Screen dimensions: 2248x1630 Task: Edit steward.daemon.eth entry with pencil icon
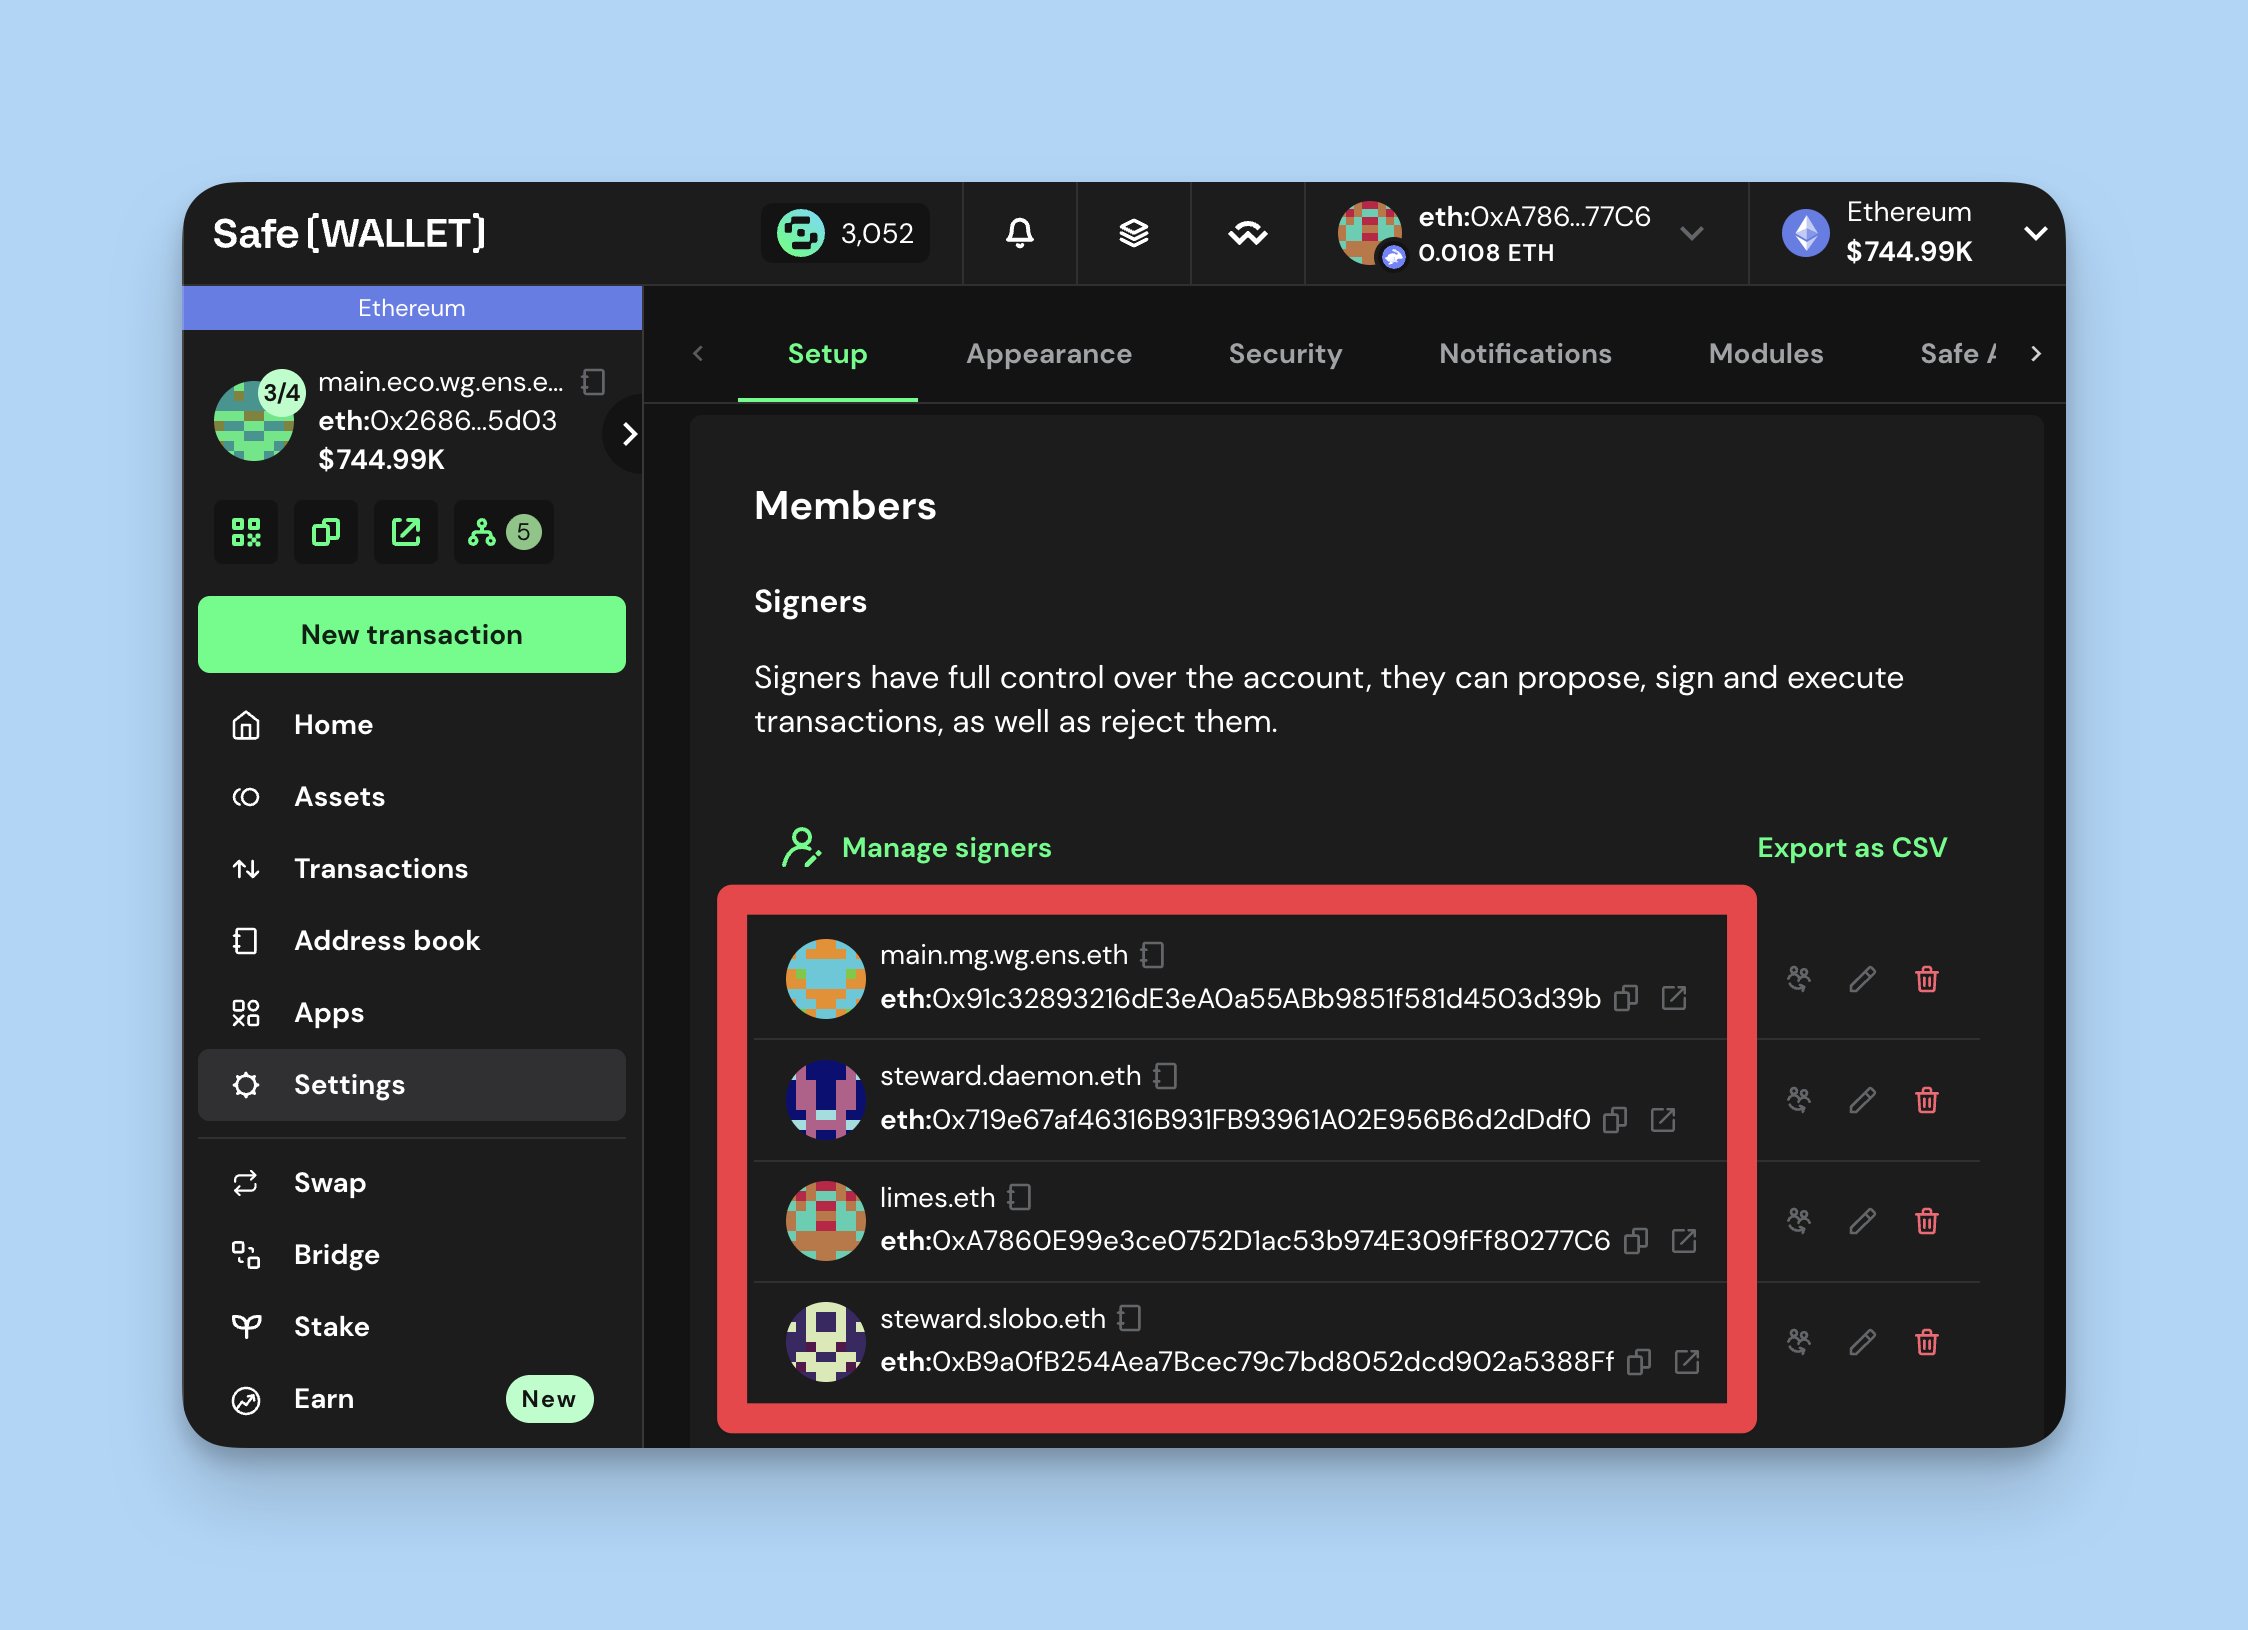[1862, 1100]
